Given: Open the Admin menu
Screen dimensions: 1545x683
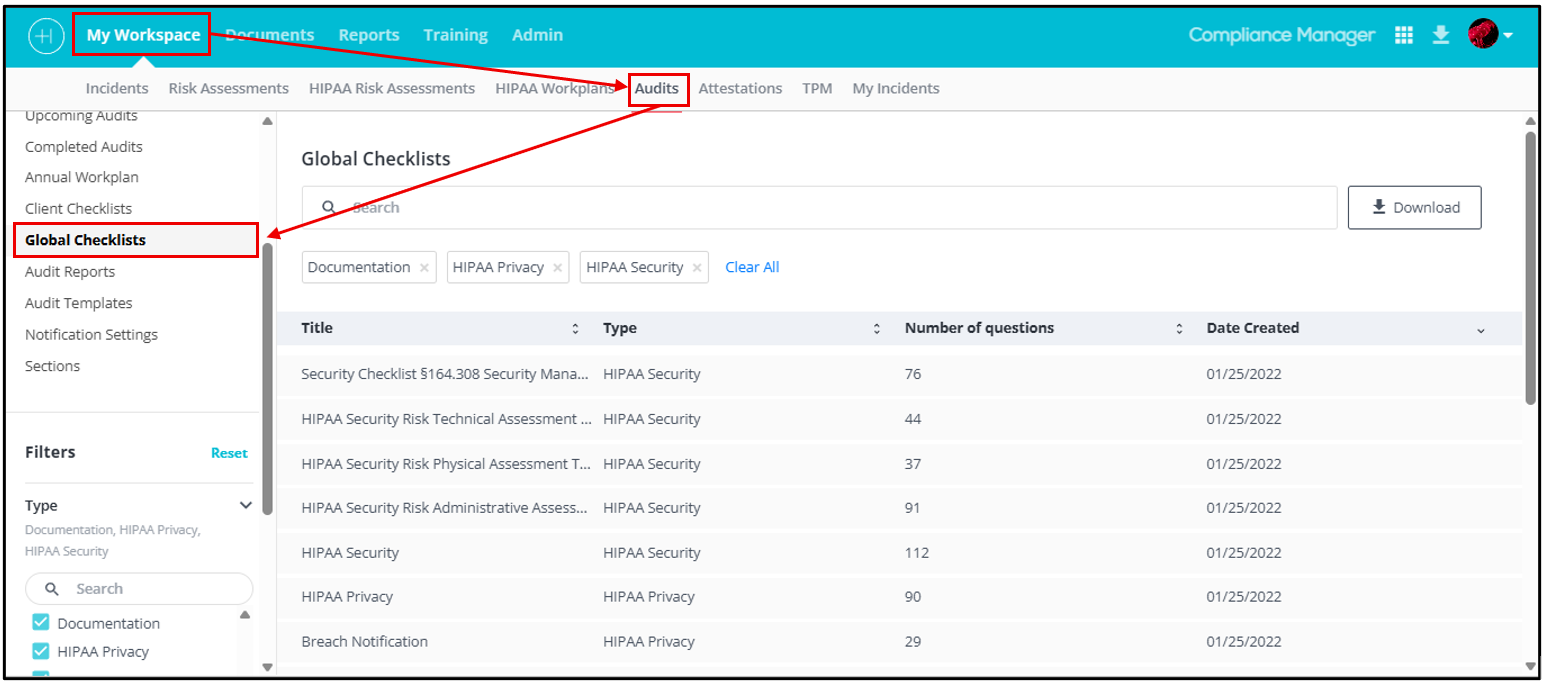Looking at the screenshot, I should [537, 34].
